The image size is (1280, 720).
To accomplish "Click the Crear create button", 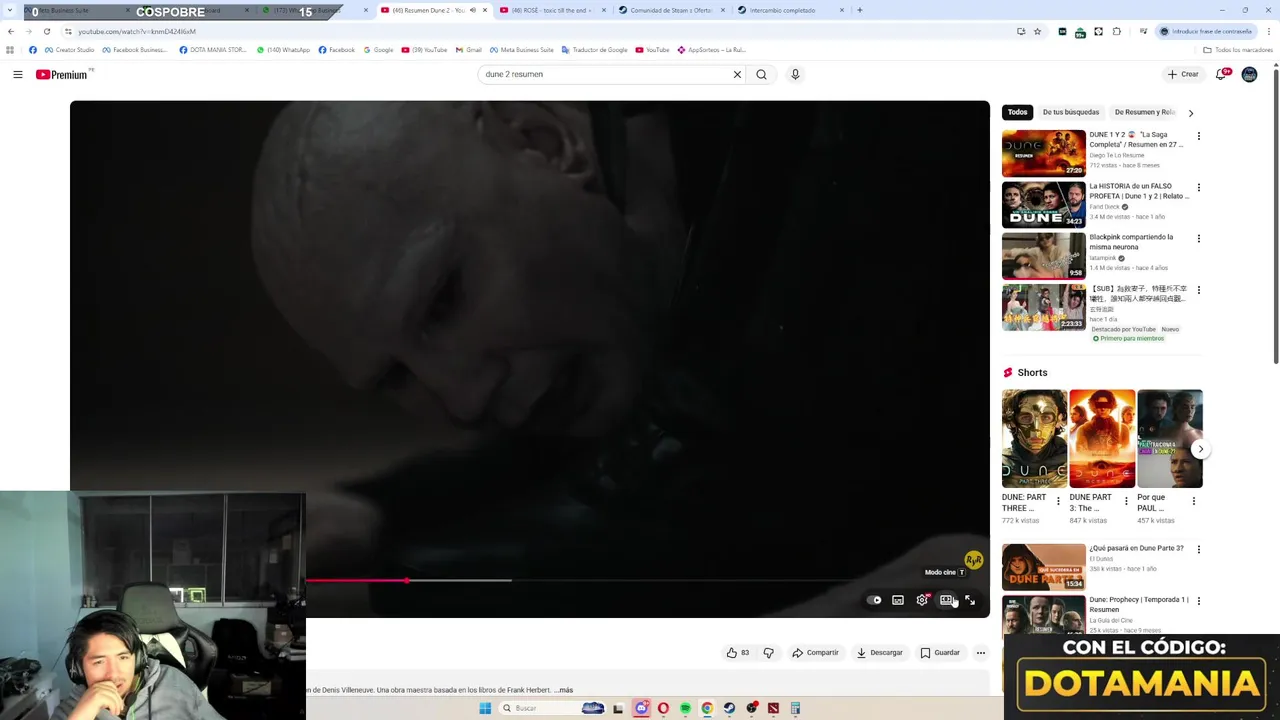I will [x=1182, y=74].
